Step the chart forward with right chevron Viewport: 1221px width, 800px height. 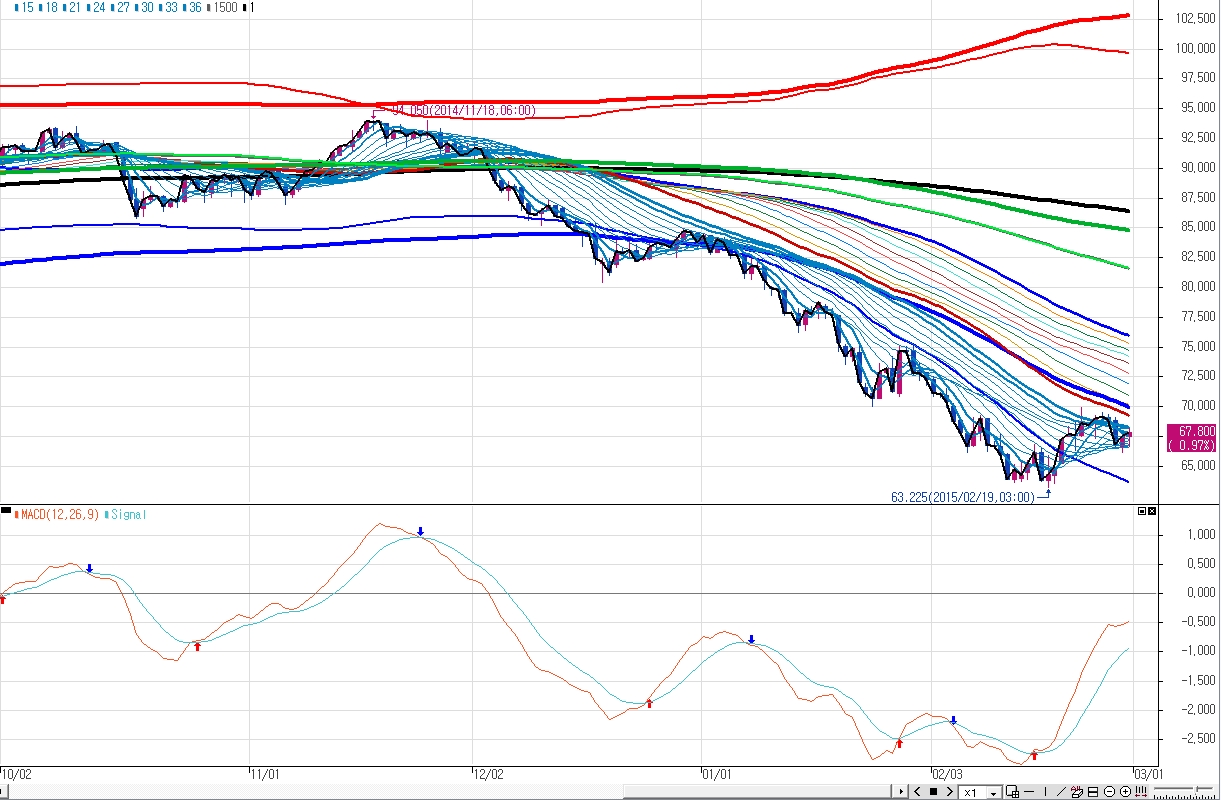click(x=949, y=792)
